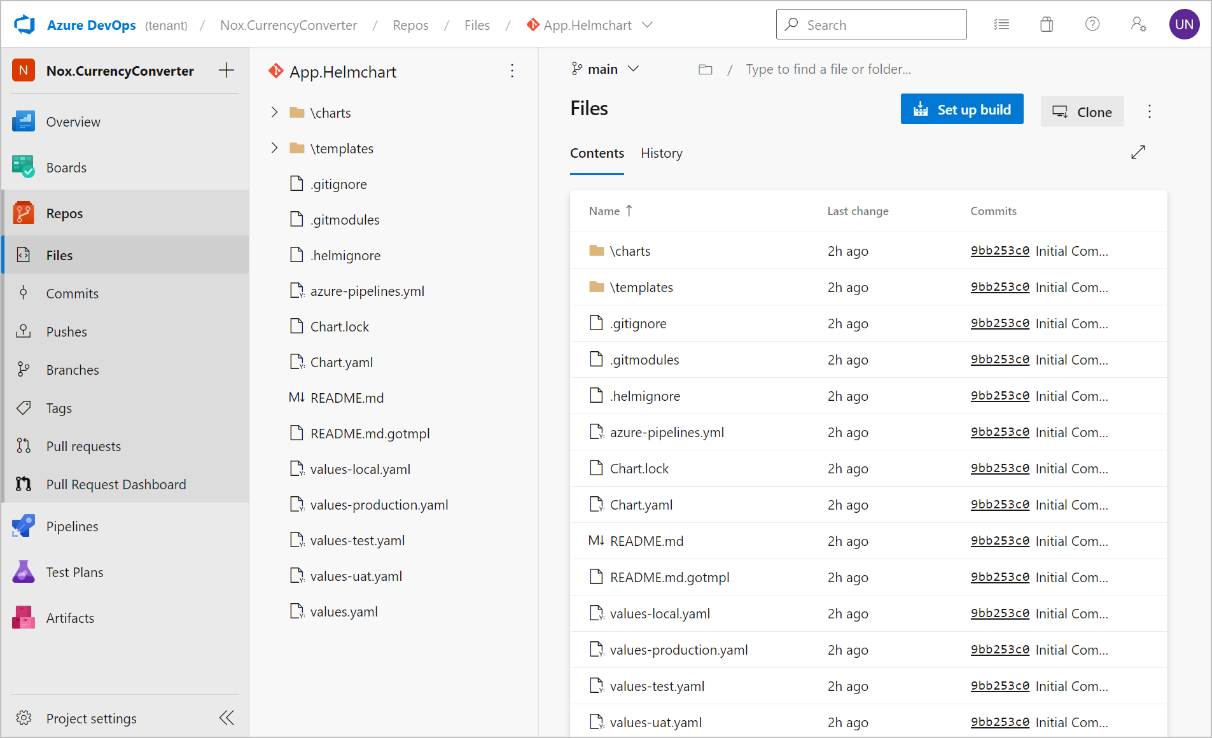Select Commits under Repos

(x=125, y=293)
